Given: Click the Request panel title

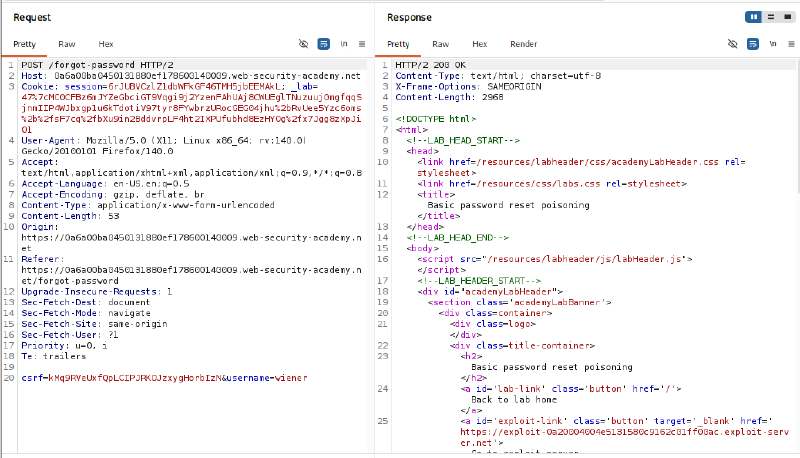Looking at the screenshot, I should click(32, 17).
